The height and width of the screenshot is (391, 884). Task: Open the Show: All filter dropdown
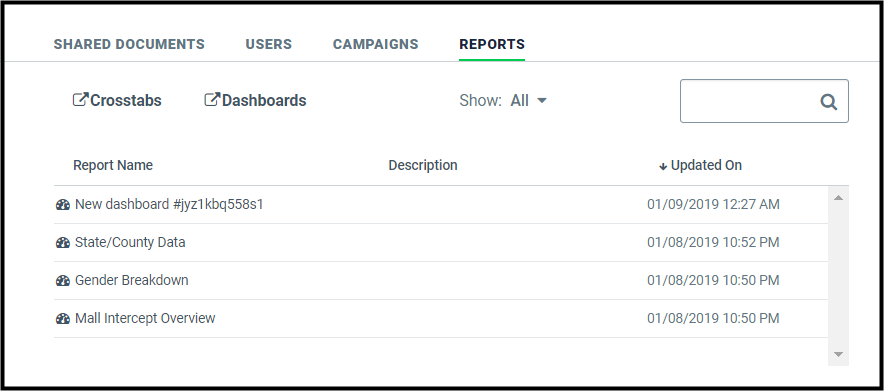529,101
